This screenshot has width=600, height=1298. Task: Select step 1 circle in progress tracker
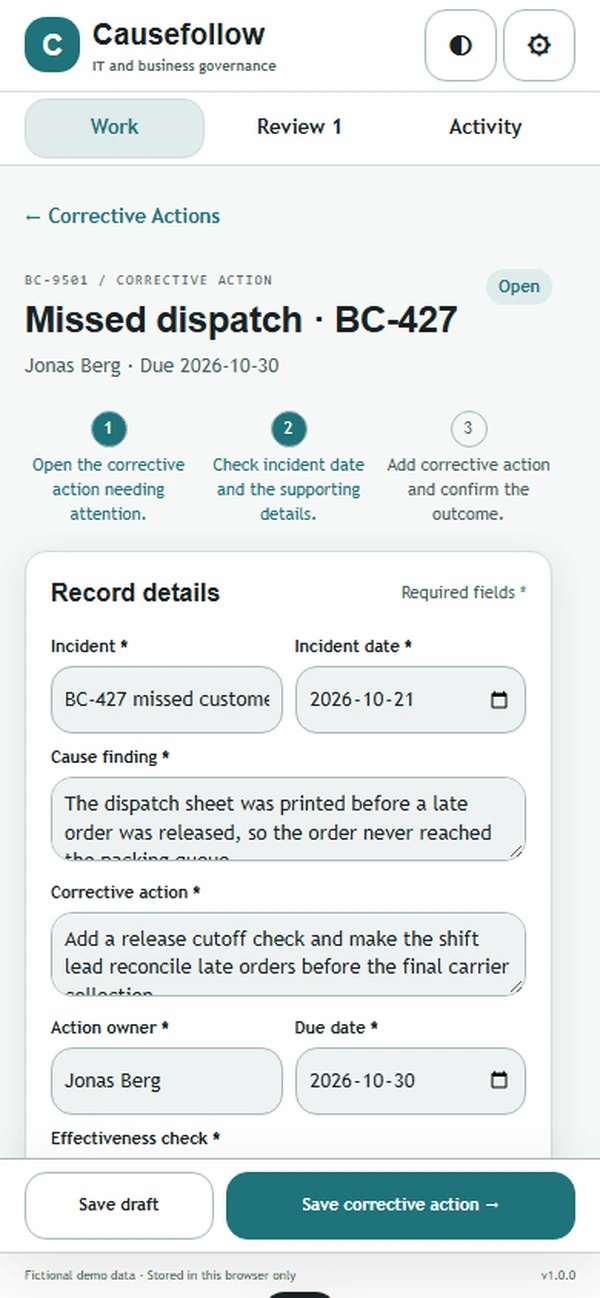[108, 430]
